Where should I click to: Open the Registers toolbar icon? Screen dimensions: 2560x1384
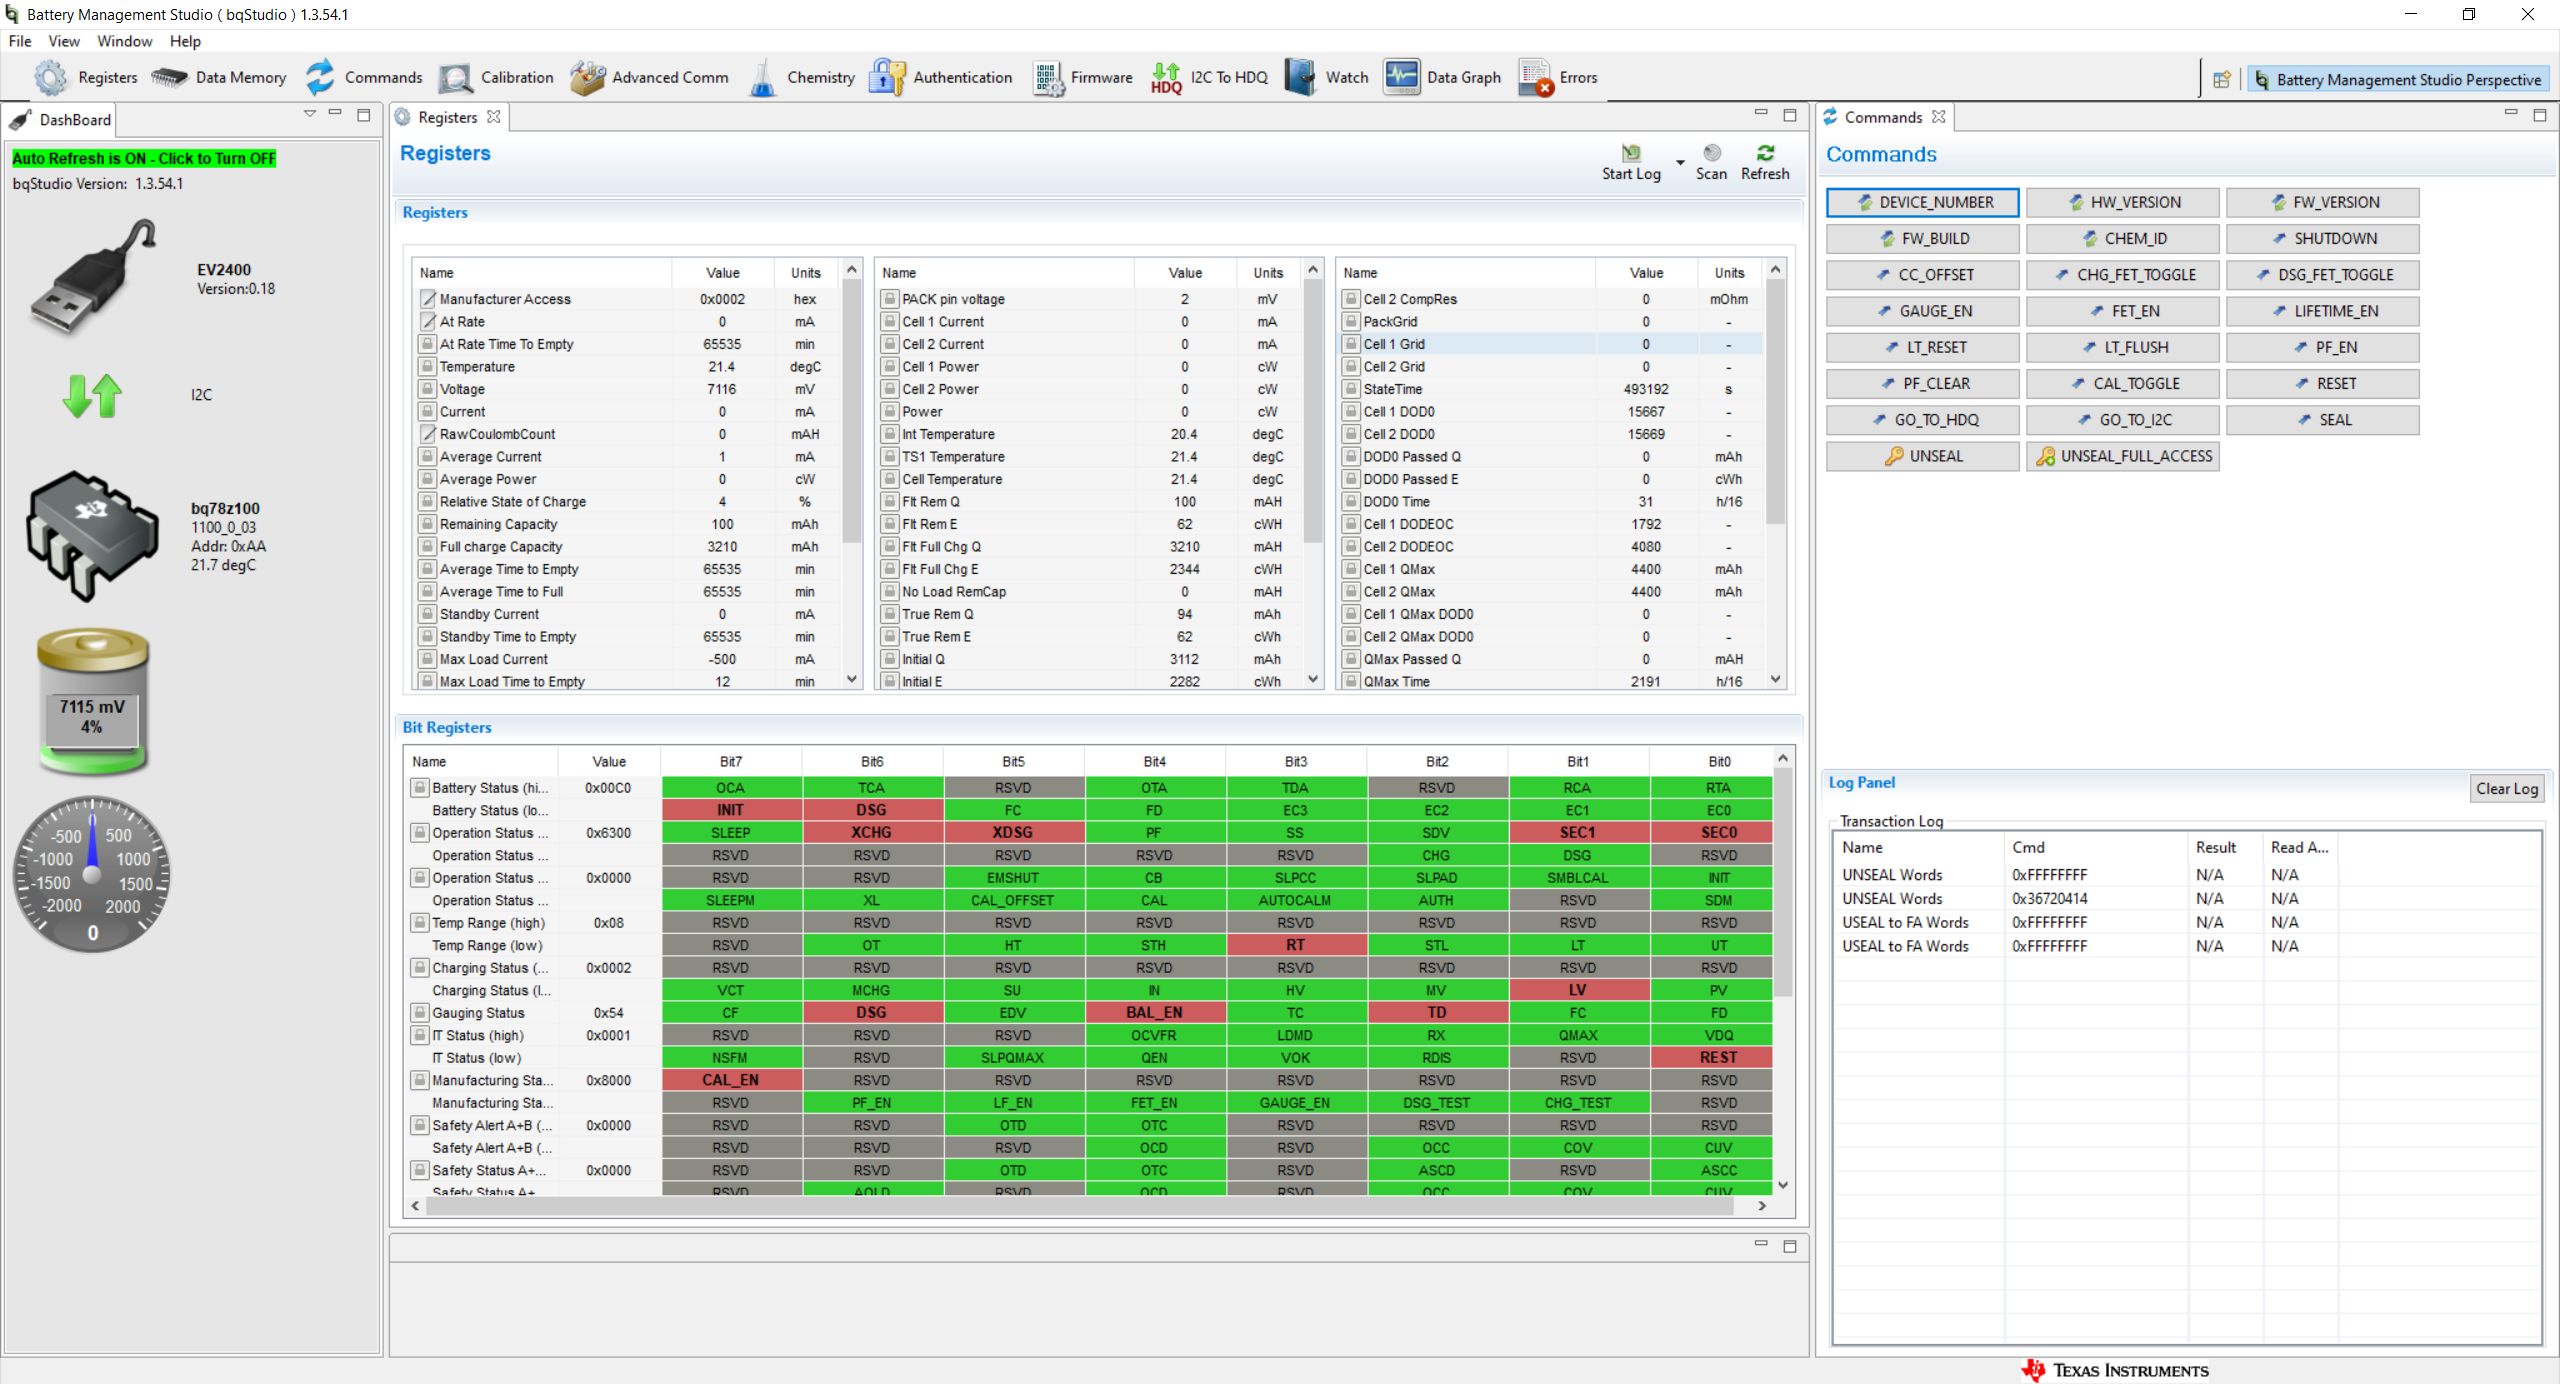50,77
